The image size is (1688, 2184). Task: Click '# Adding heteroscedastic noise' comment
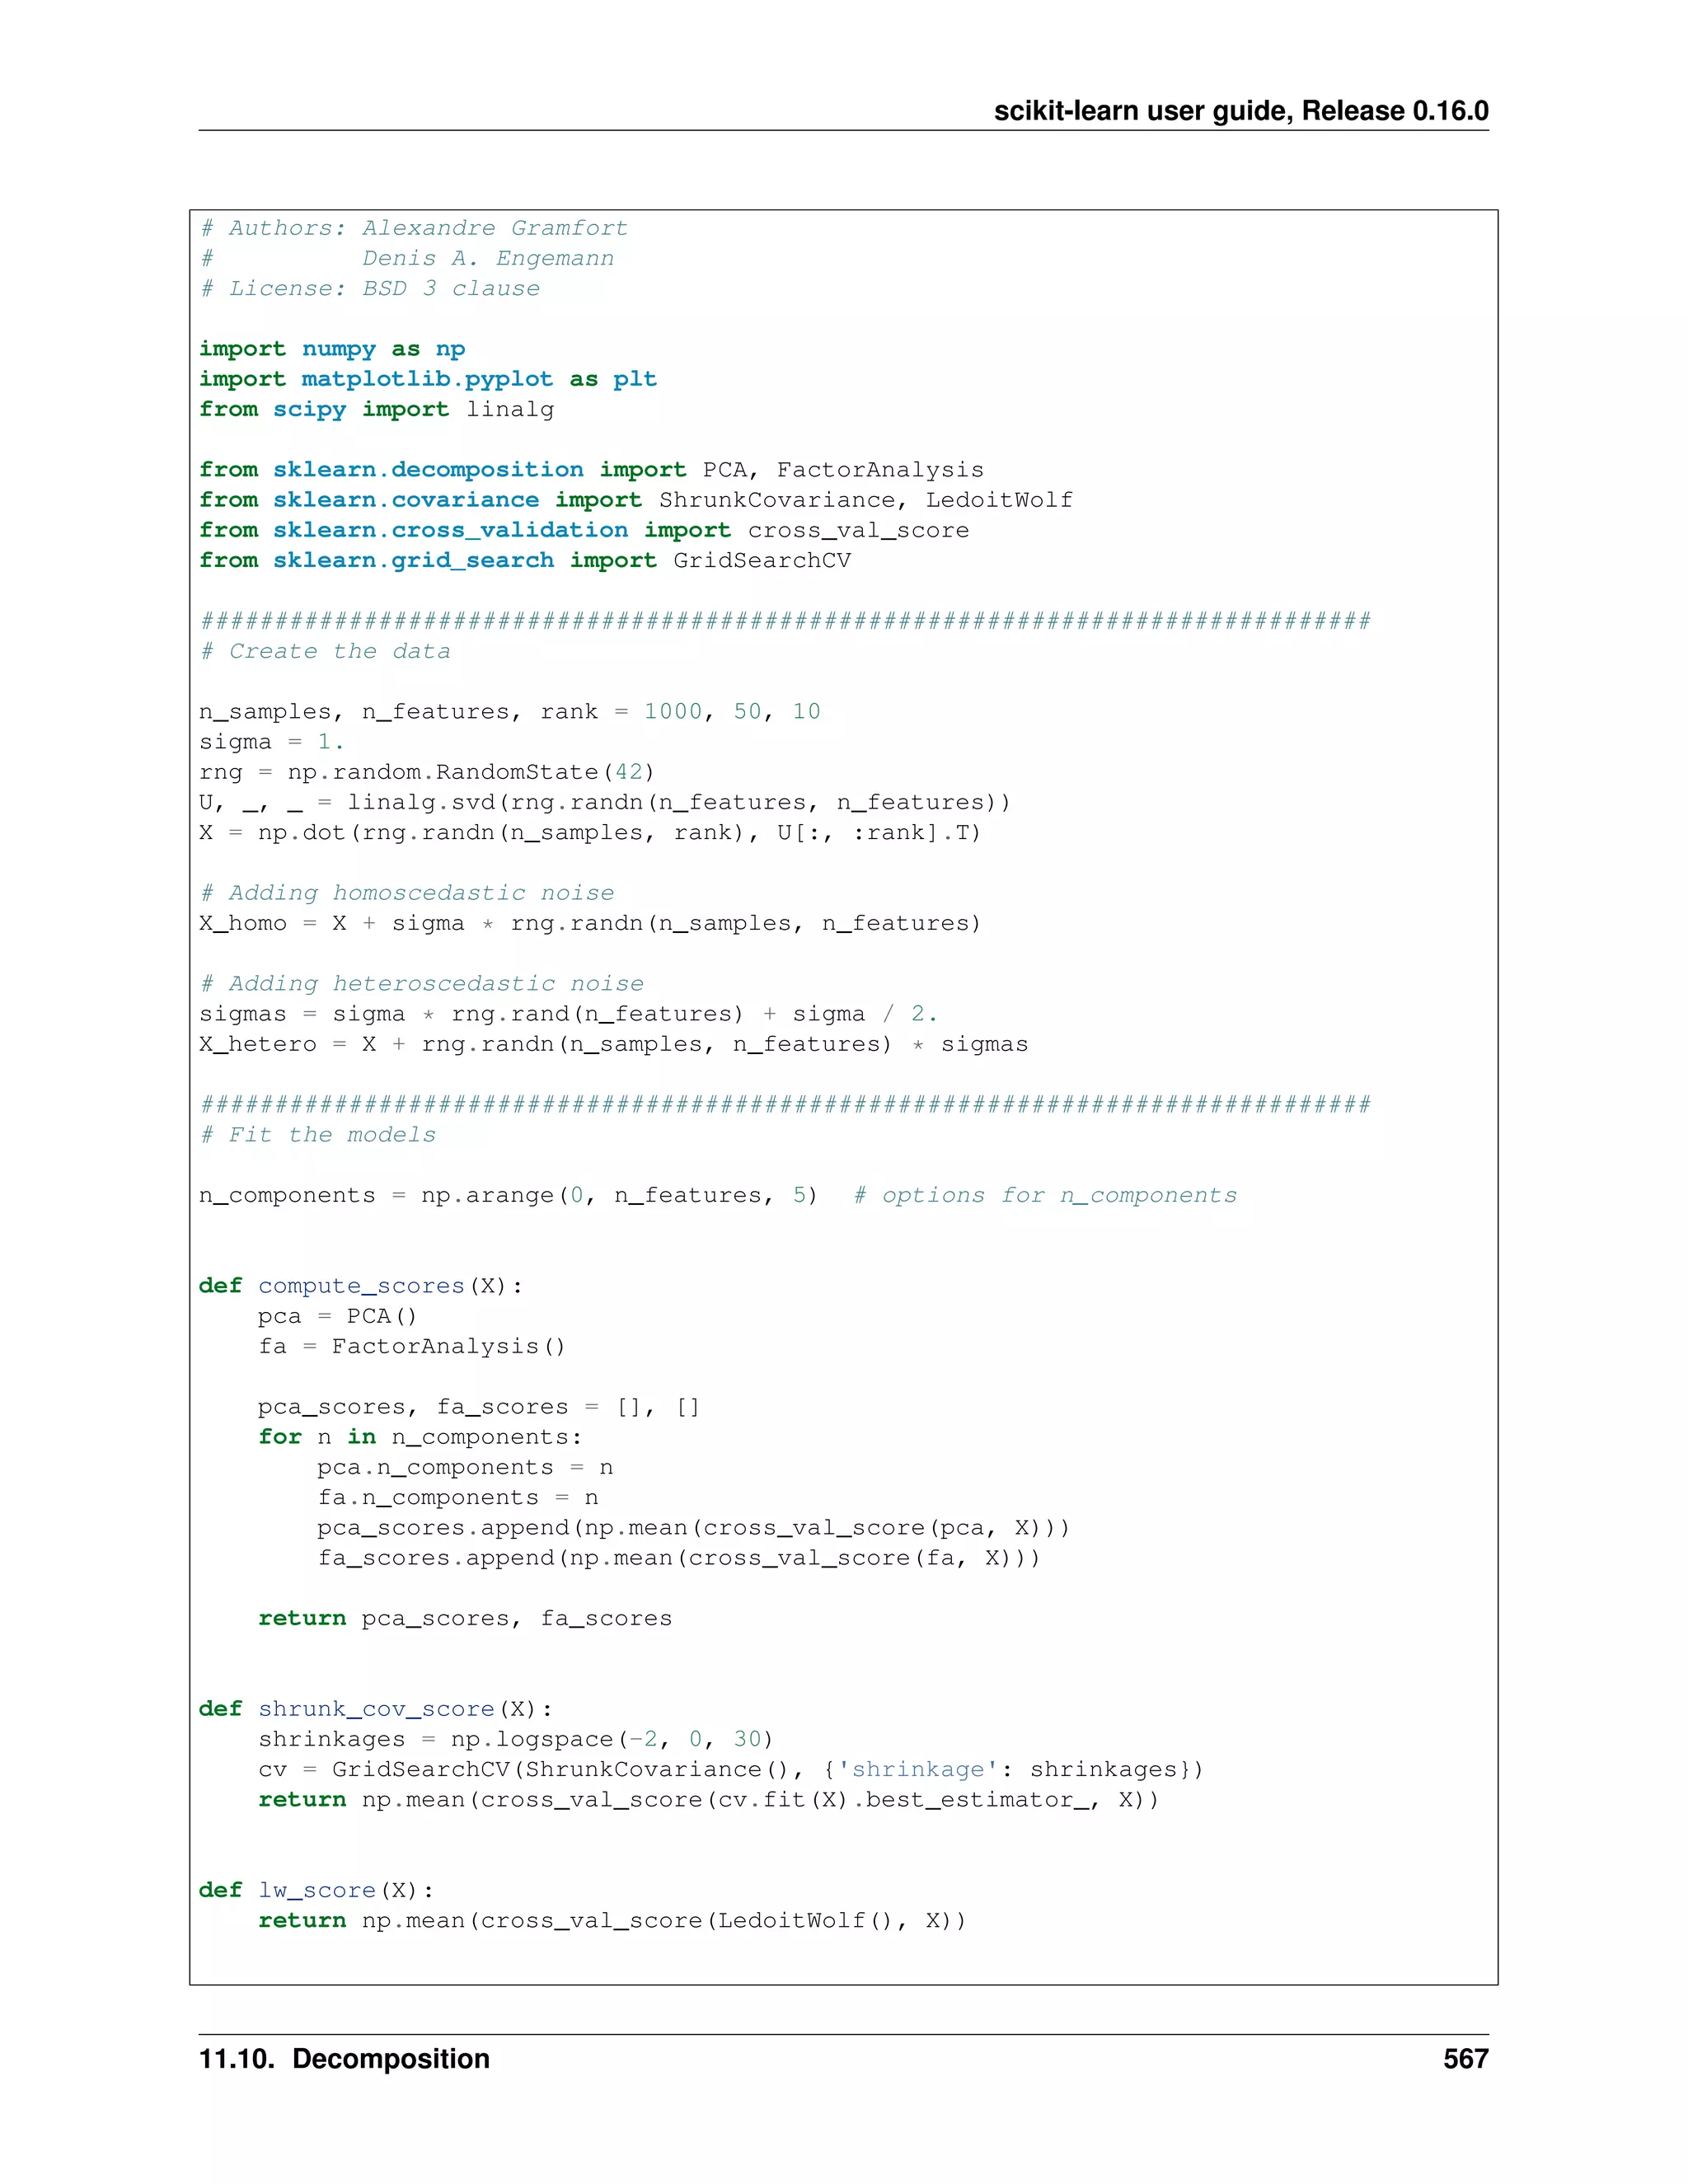coord(422,983)
